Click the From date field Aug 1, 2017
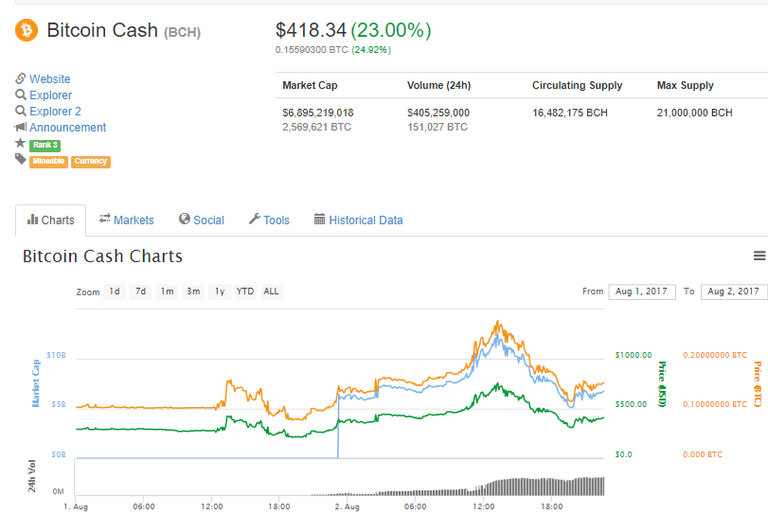The height and width of the screenshot is (512, 768). point(642,292)
